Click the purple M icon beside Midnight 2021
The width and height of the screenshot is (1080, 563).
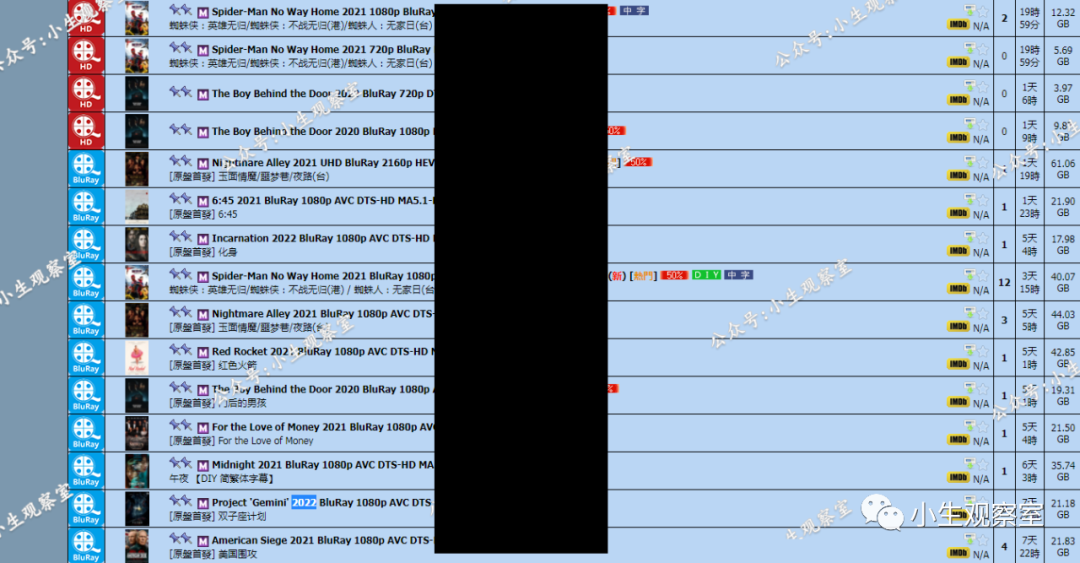click(202, 466)
